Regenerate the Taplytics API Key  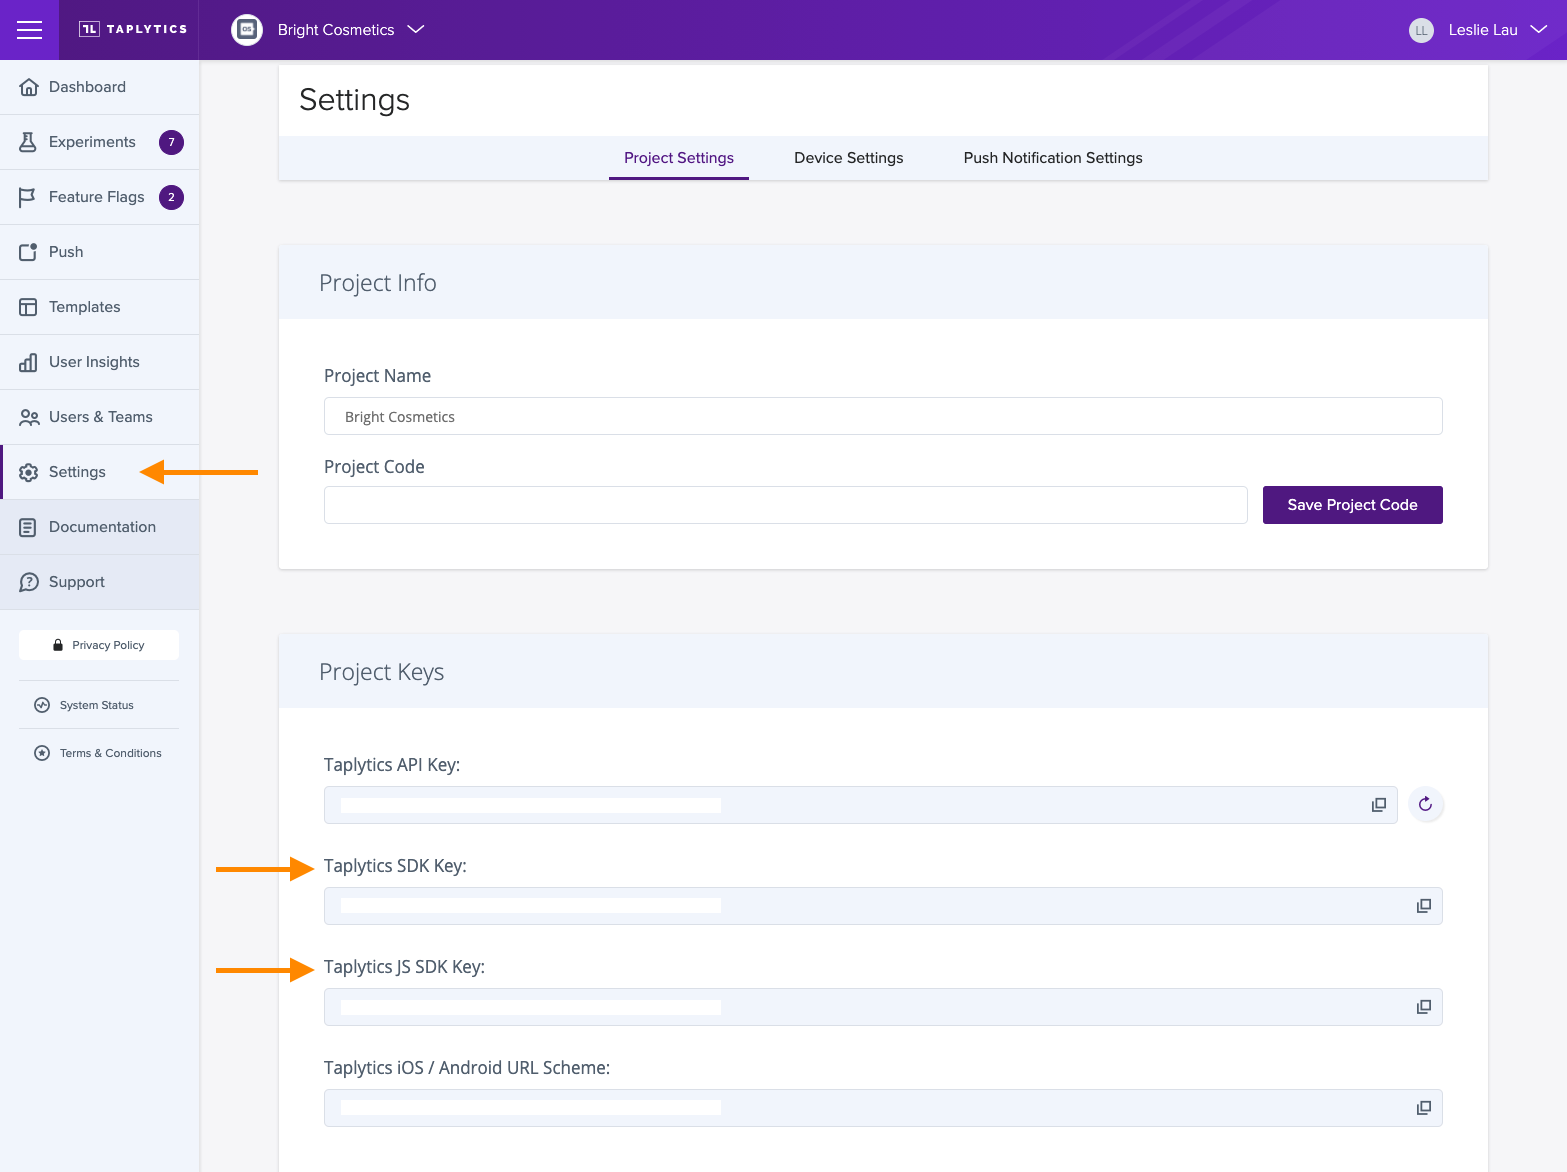[1426, 804]
